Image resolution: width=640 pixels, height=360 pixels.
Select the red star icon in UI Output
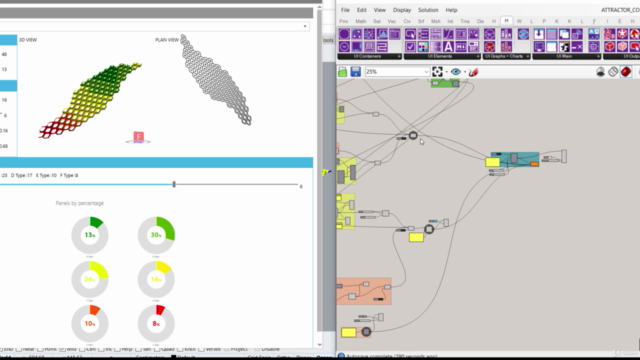(x=622, y=34)
